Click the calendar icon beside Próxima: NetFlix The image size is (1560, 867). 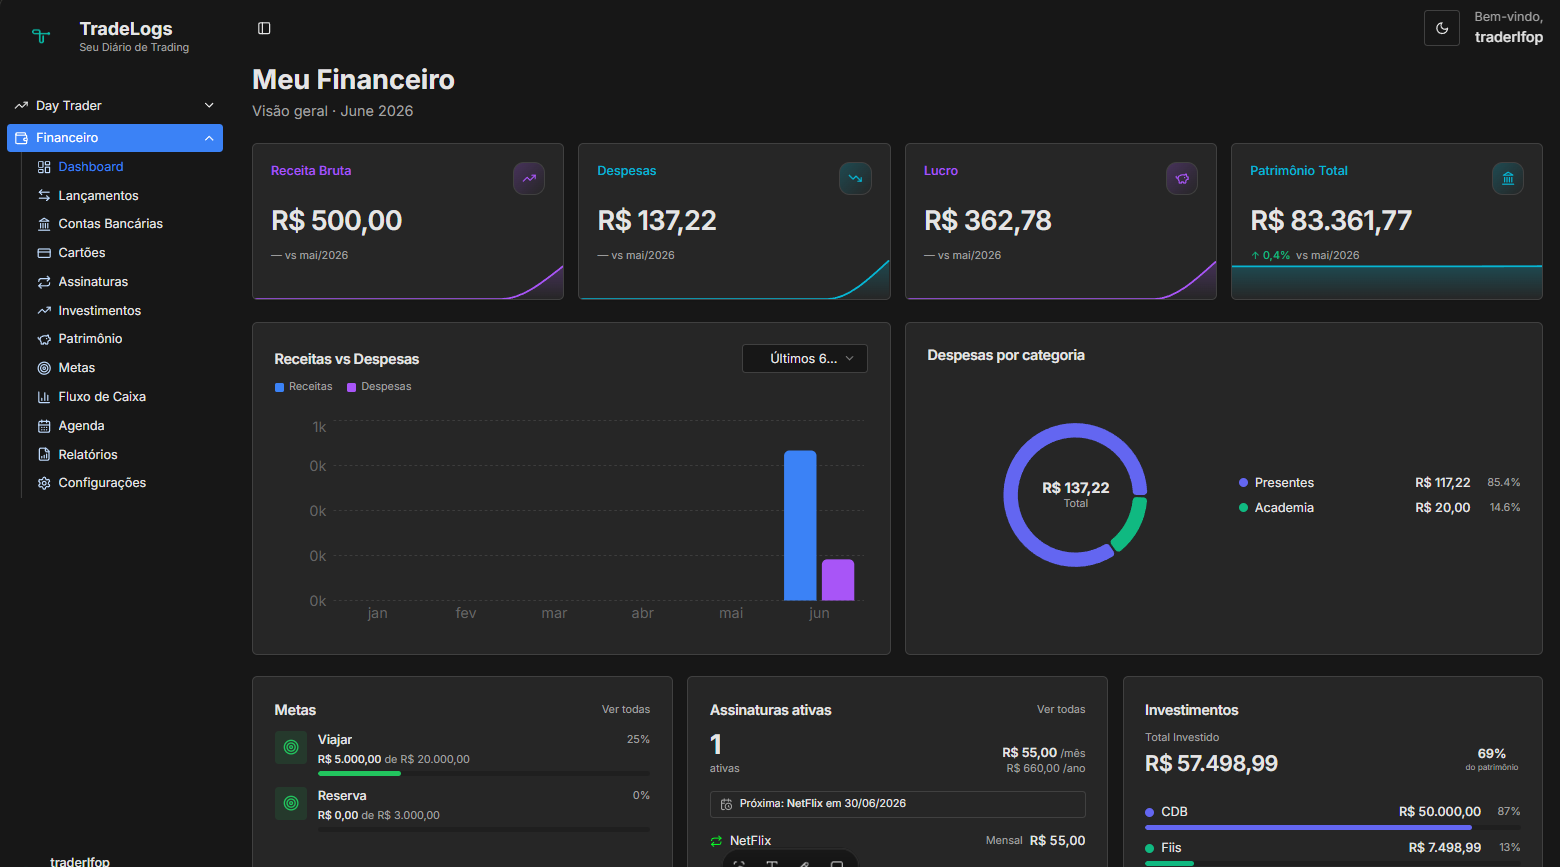coord(726,804)
